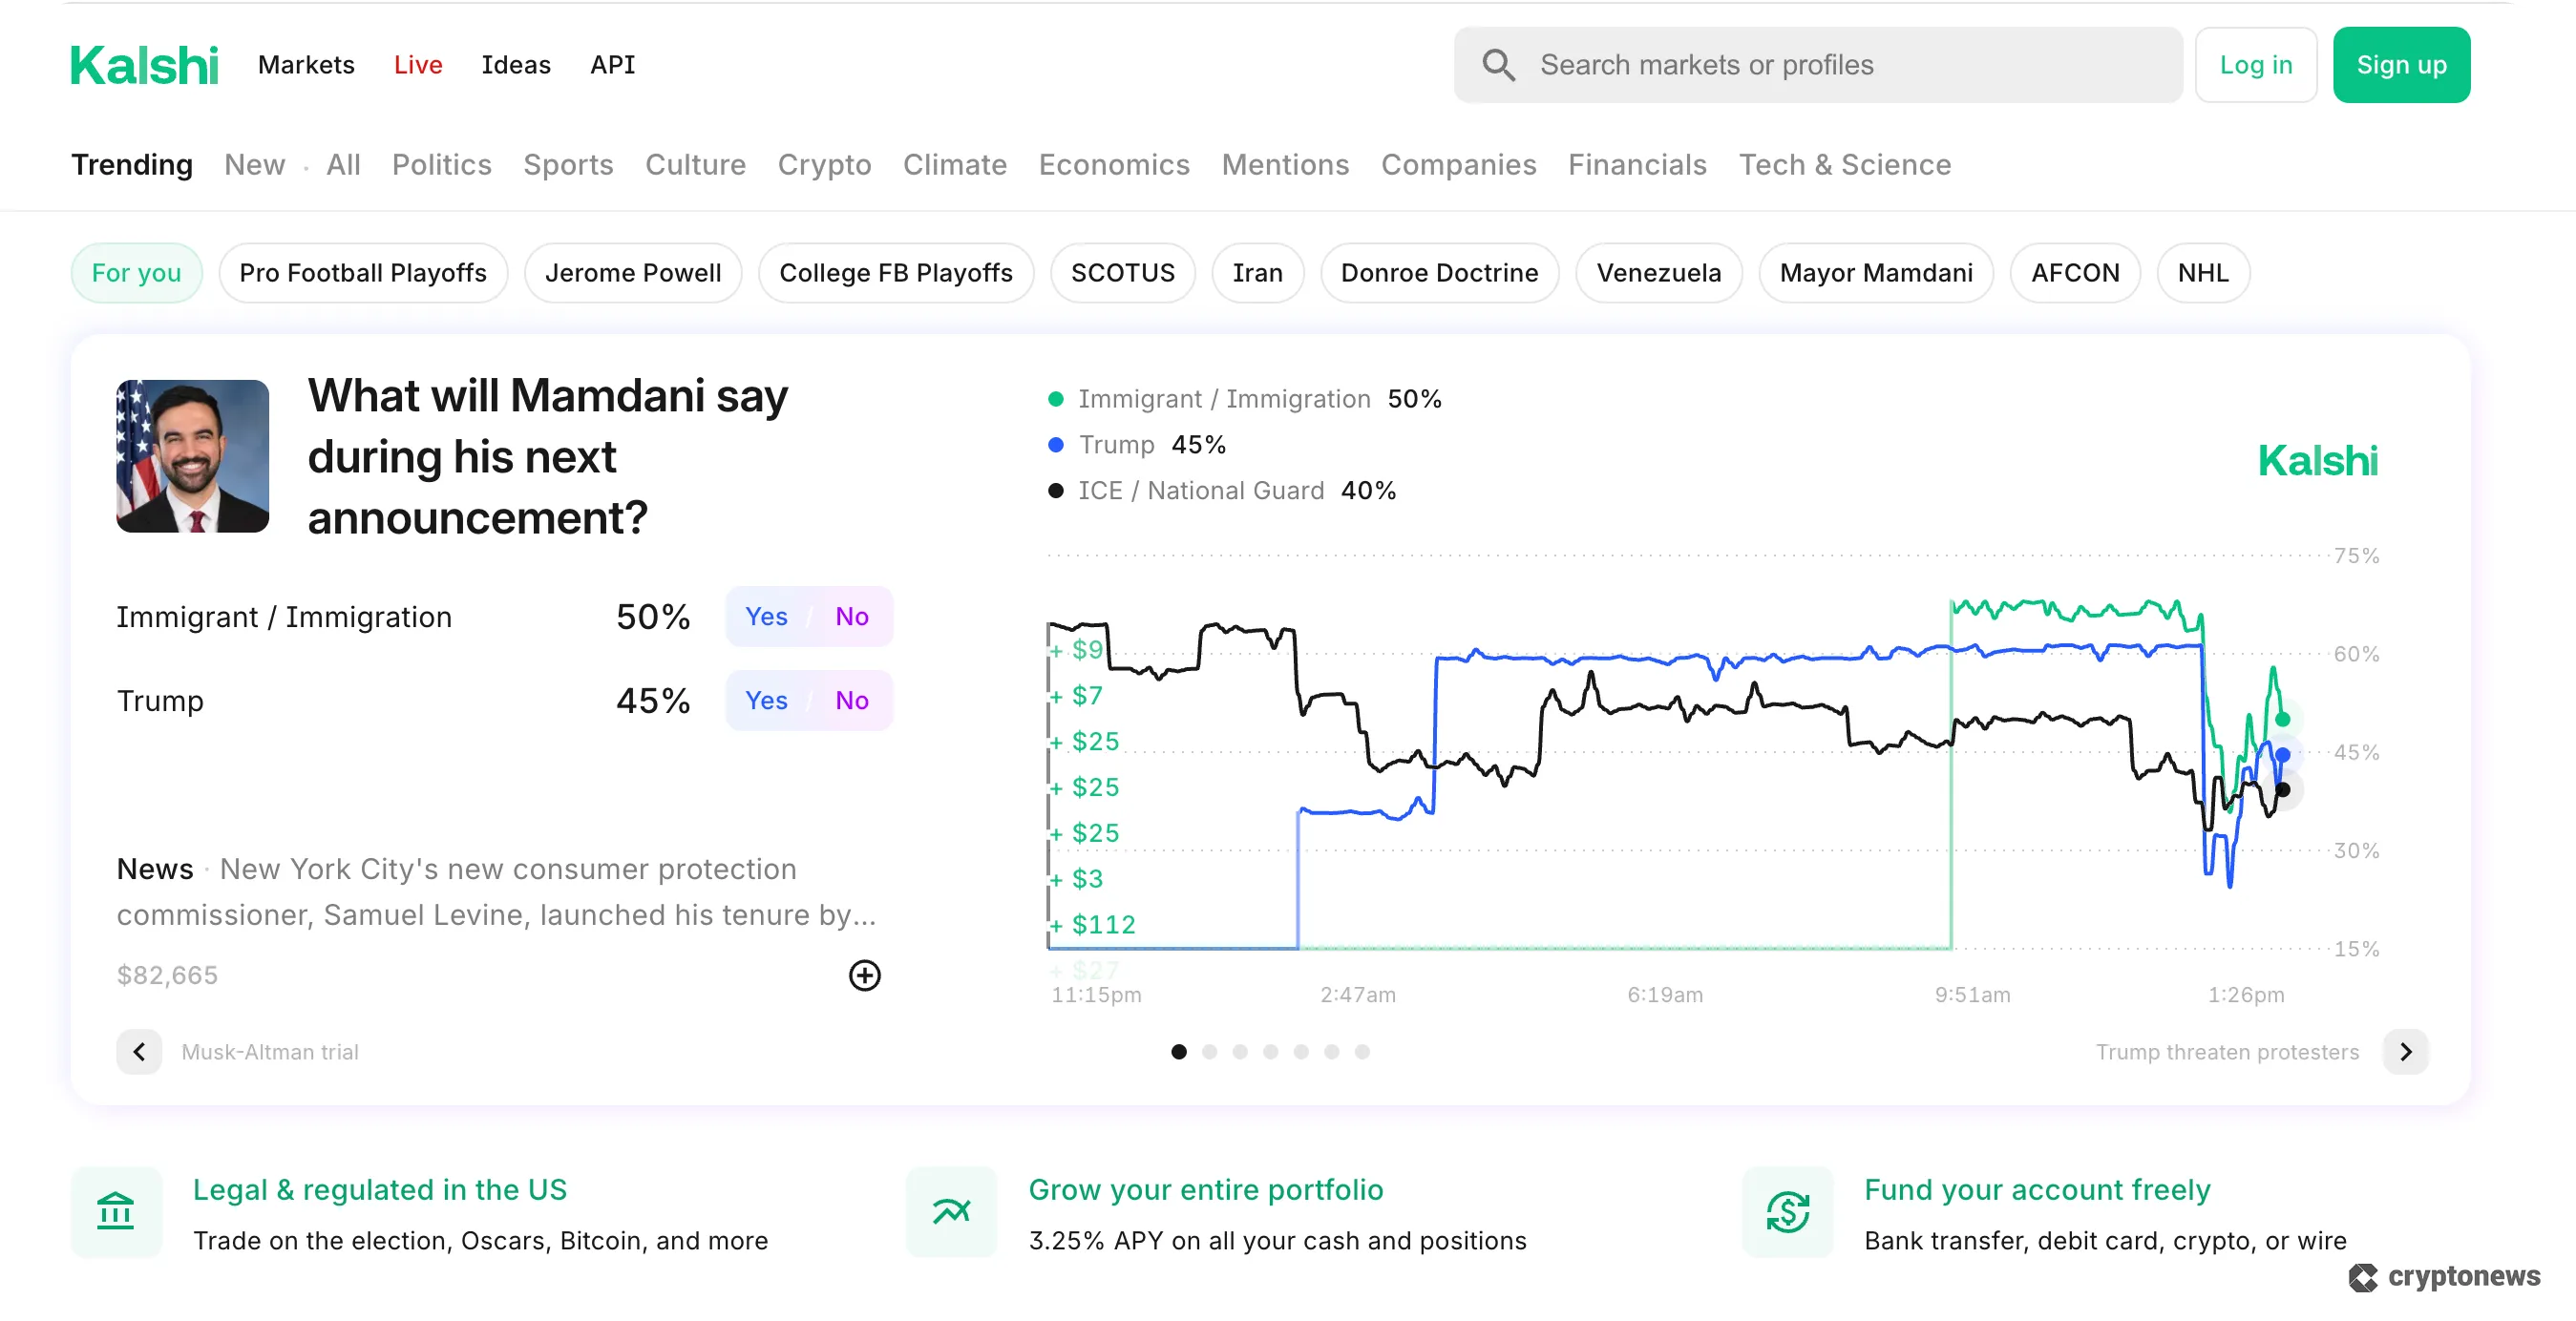Click the Log in button
Viewport: 2576px width, 1321px height.
pyautogui.click(x=2256, y=65)
